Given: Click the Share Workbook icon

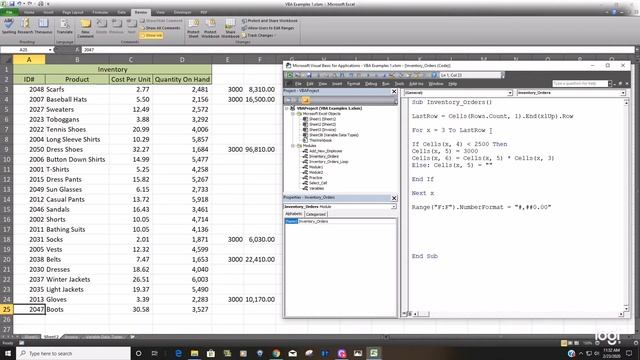Looking at the screenshot, I should click(230, 28).
